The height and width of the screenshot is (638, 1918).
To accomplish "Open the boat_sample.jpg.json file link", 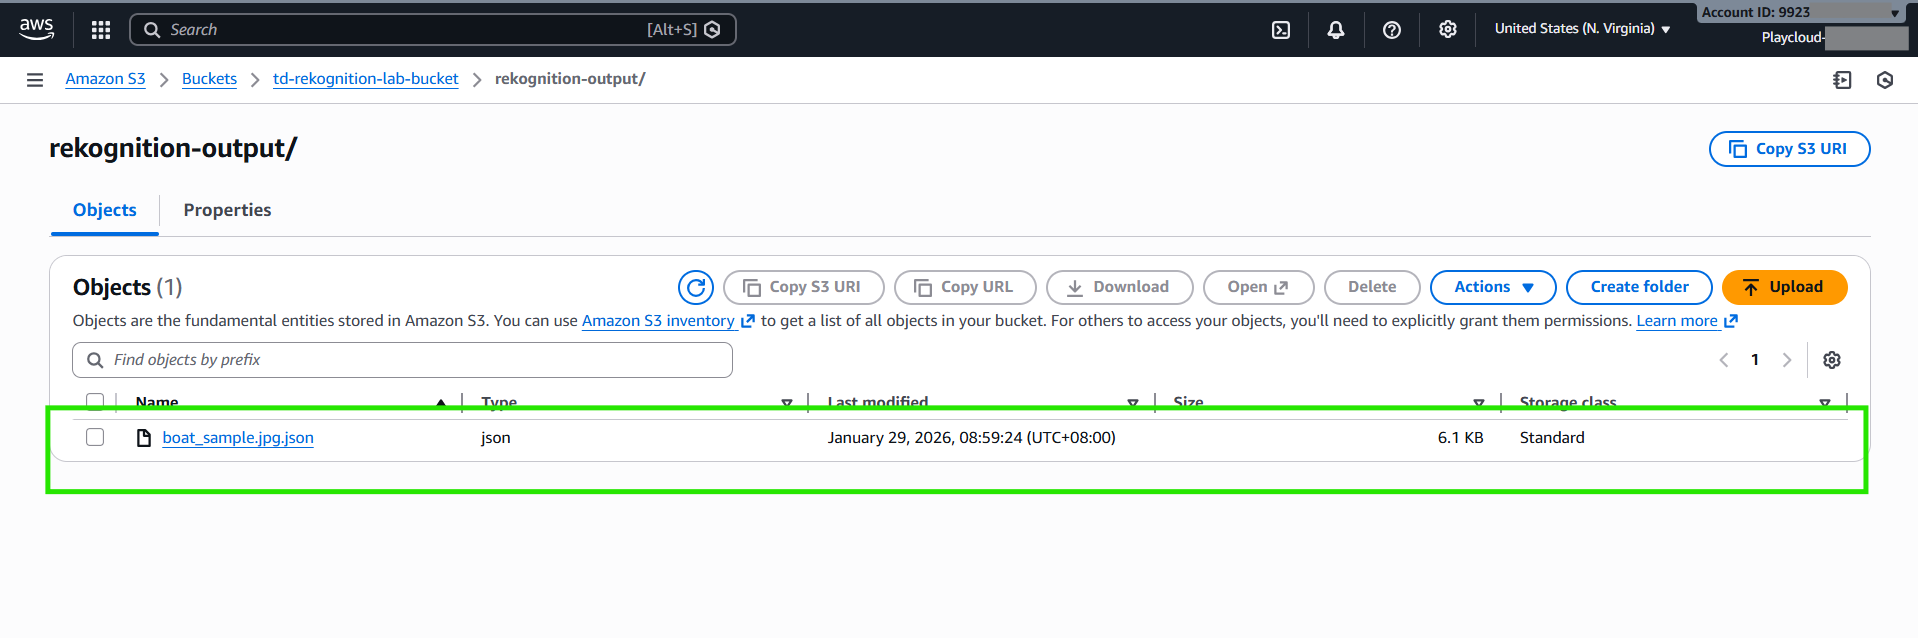I will tap(238, 438).
